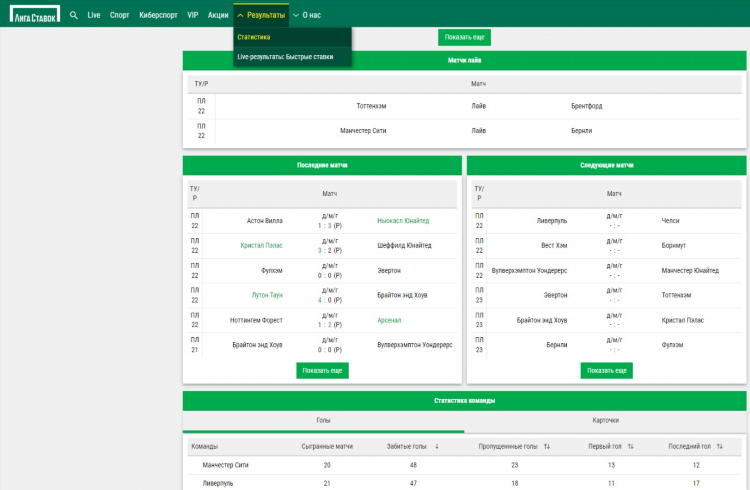
Task: Select Ливерпуль statistics row
Action: (x=464, y=483)
